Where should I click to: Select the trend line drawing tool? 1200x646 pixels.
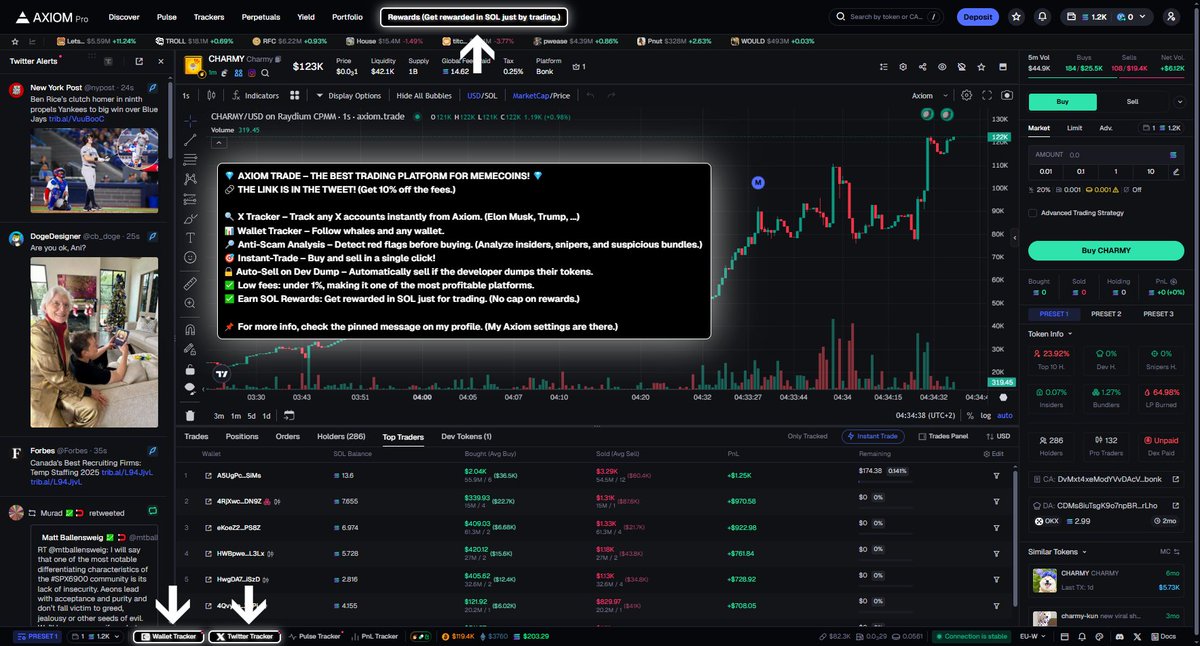190,141
